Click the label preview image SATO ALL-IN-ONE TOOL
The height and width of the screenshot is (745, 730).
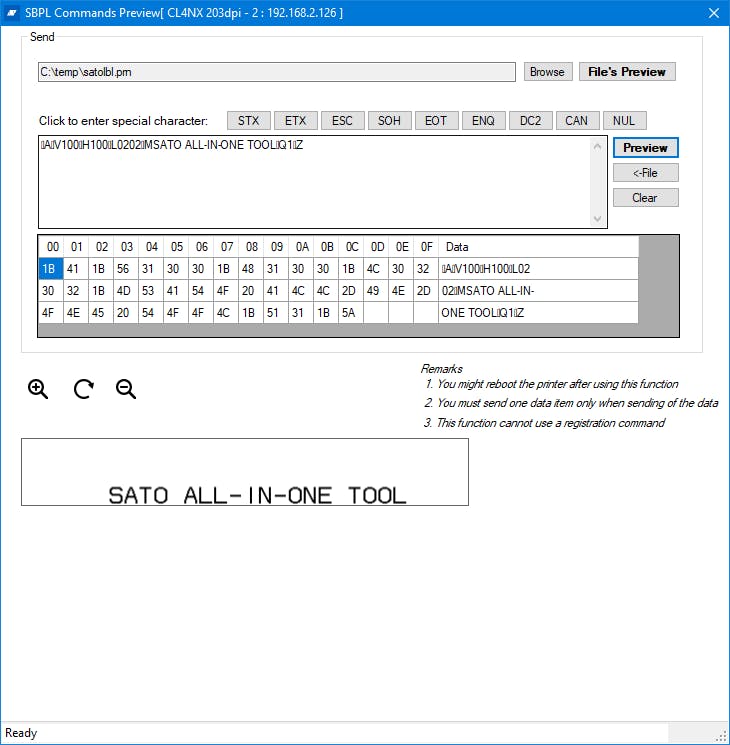click(x=245, y=472)
